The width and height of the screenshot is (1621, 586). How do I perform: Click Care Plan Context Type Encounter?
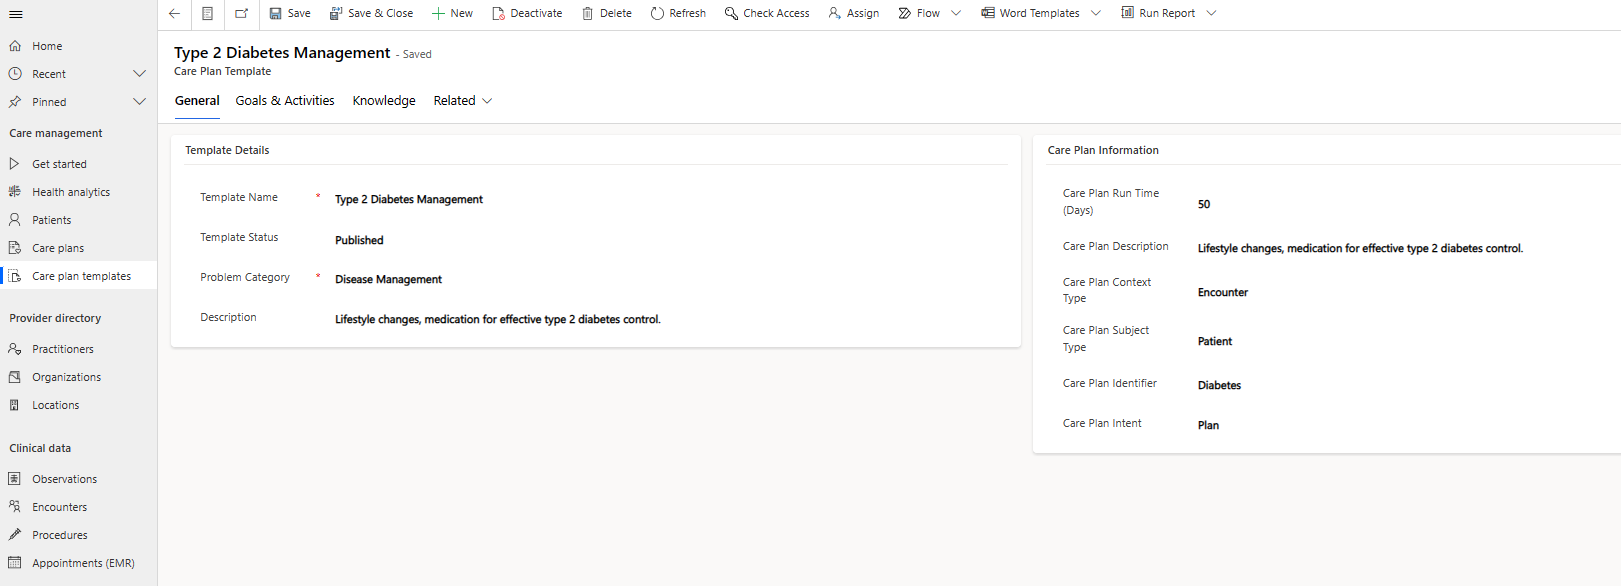1223,293
